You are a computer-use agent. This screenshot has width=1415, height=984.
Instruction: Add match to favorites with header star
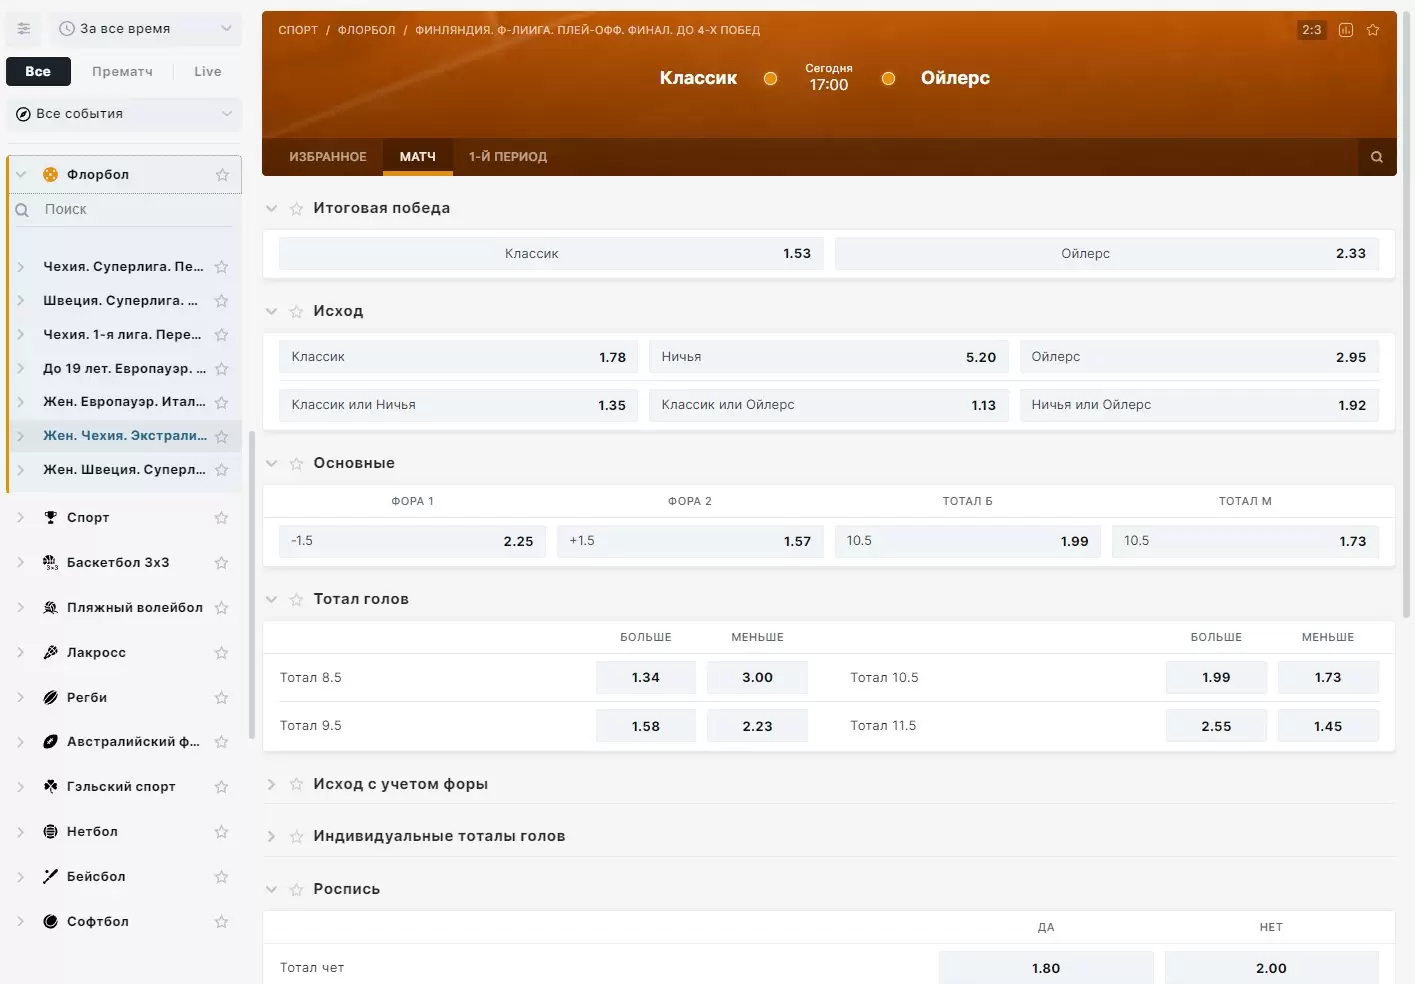(x=1373, y=30)
